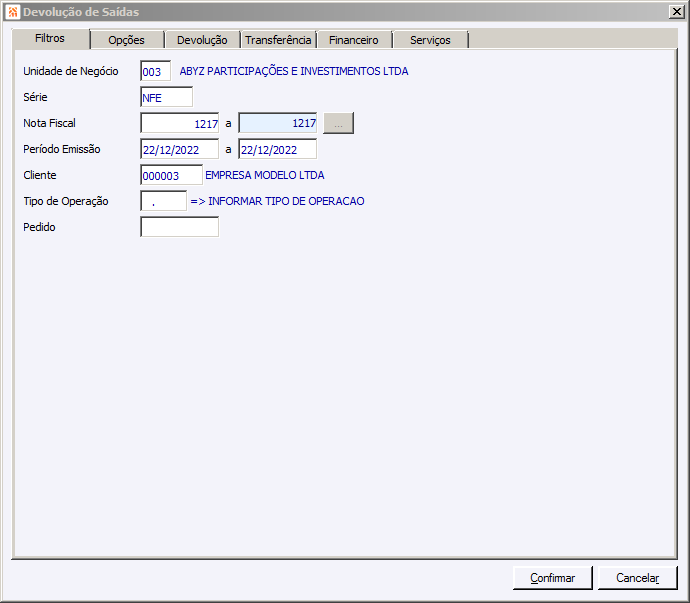This screenshot has width=690, height=603.
Task: Focus the Cliente code field
Action: [x=172, y=175]
